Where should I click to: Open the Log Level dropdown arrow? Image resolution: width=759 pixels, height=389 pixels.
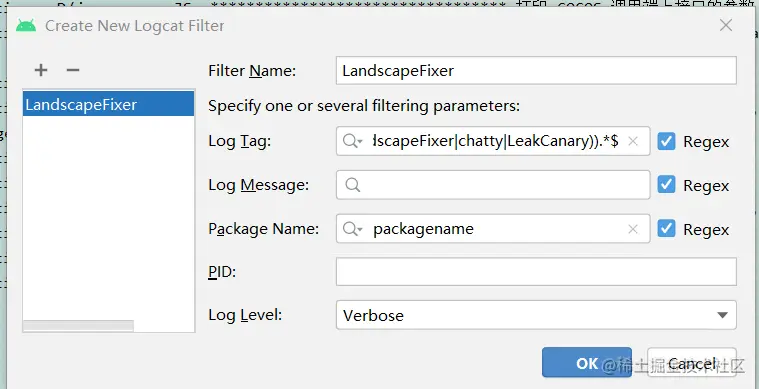(723, 315)
